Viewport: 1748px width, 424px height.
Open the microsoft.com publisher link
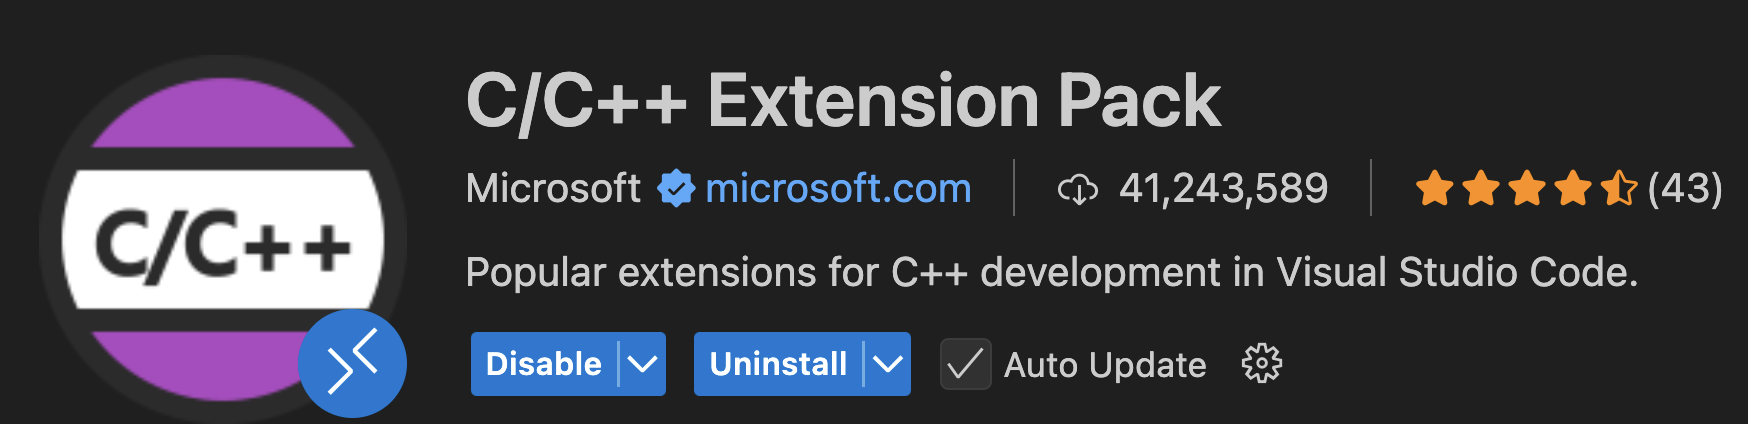838,188
